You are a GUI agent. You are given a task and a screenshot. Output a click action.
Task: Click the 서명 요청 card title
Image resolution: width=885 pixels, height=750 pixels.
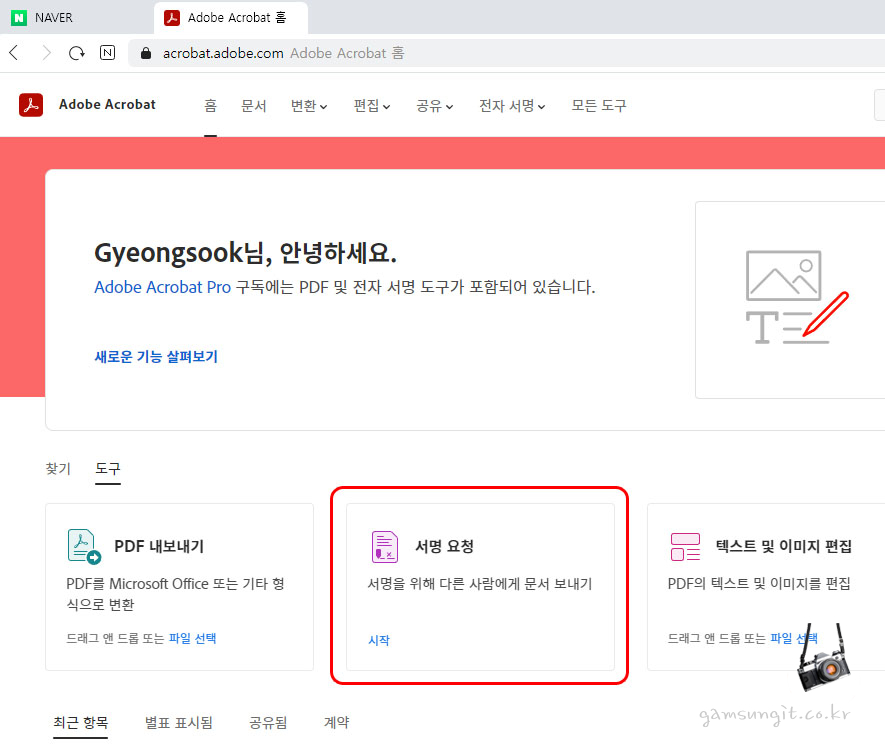(444, 546)
